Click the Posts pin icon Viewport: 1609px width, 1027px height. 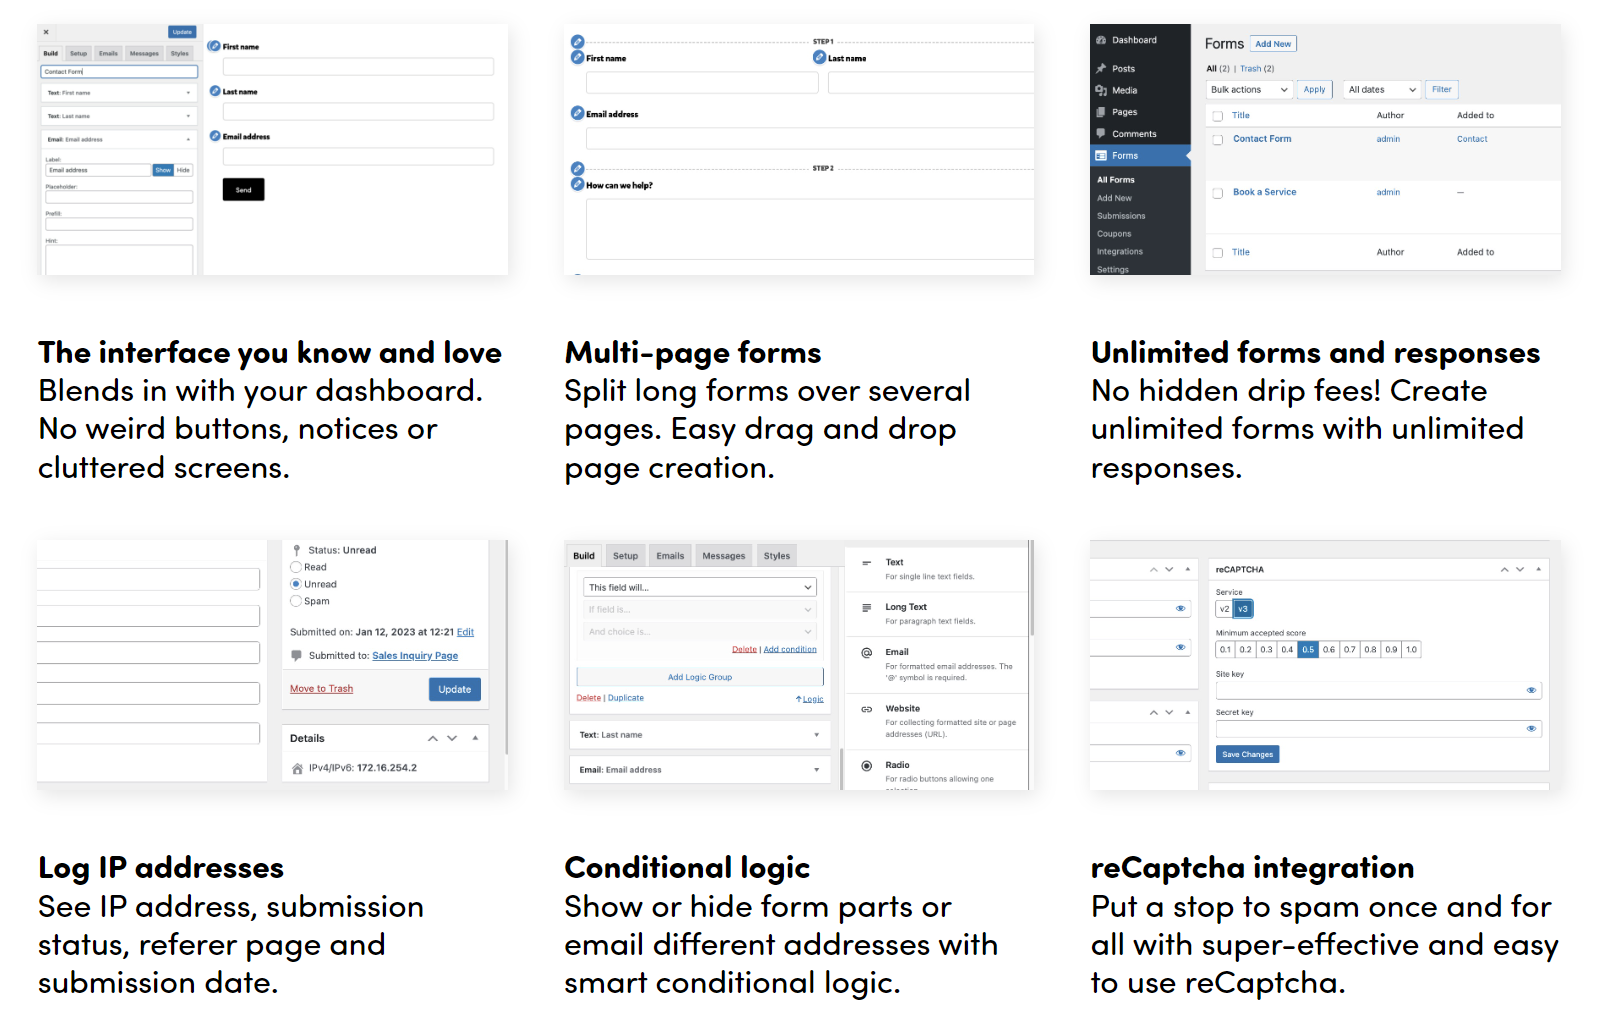1101,69
